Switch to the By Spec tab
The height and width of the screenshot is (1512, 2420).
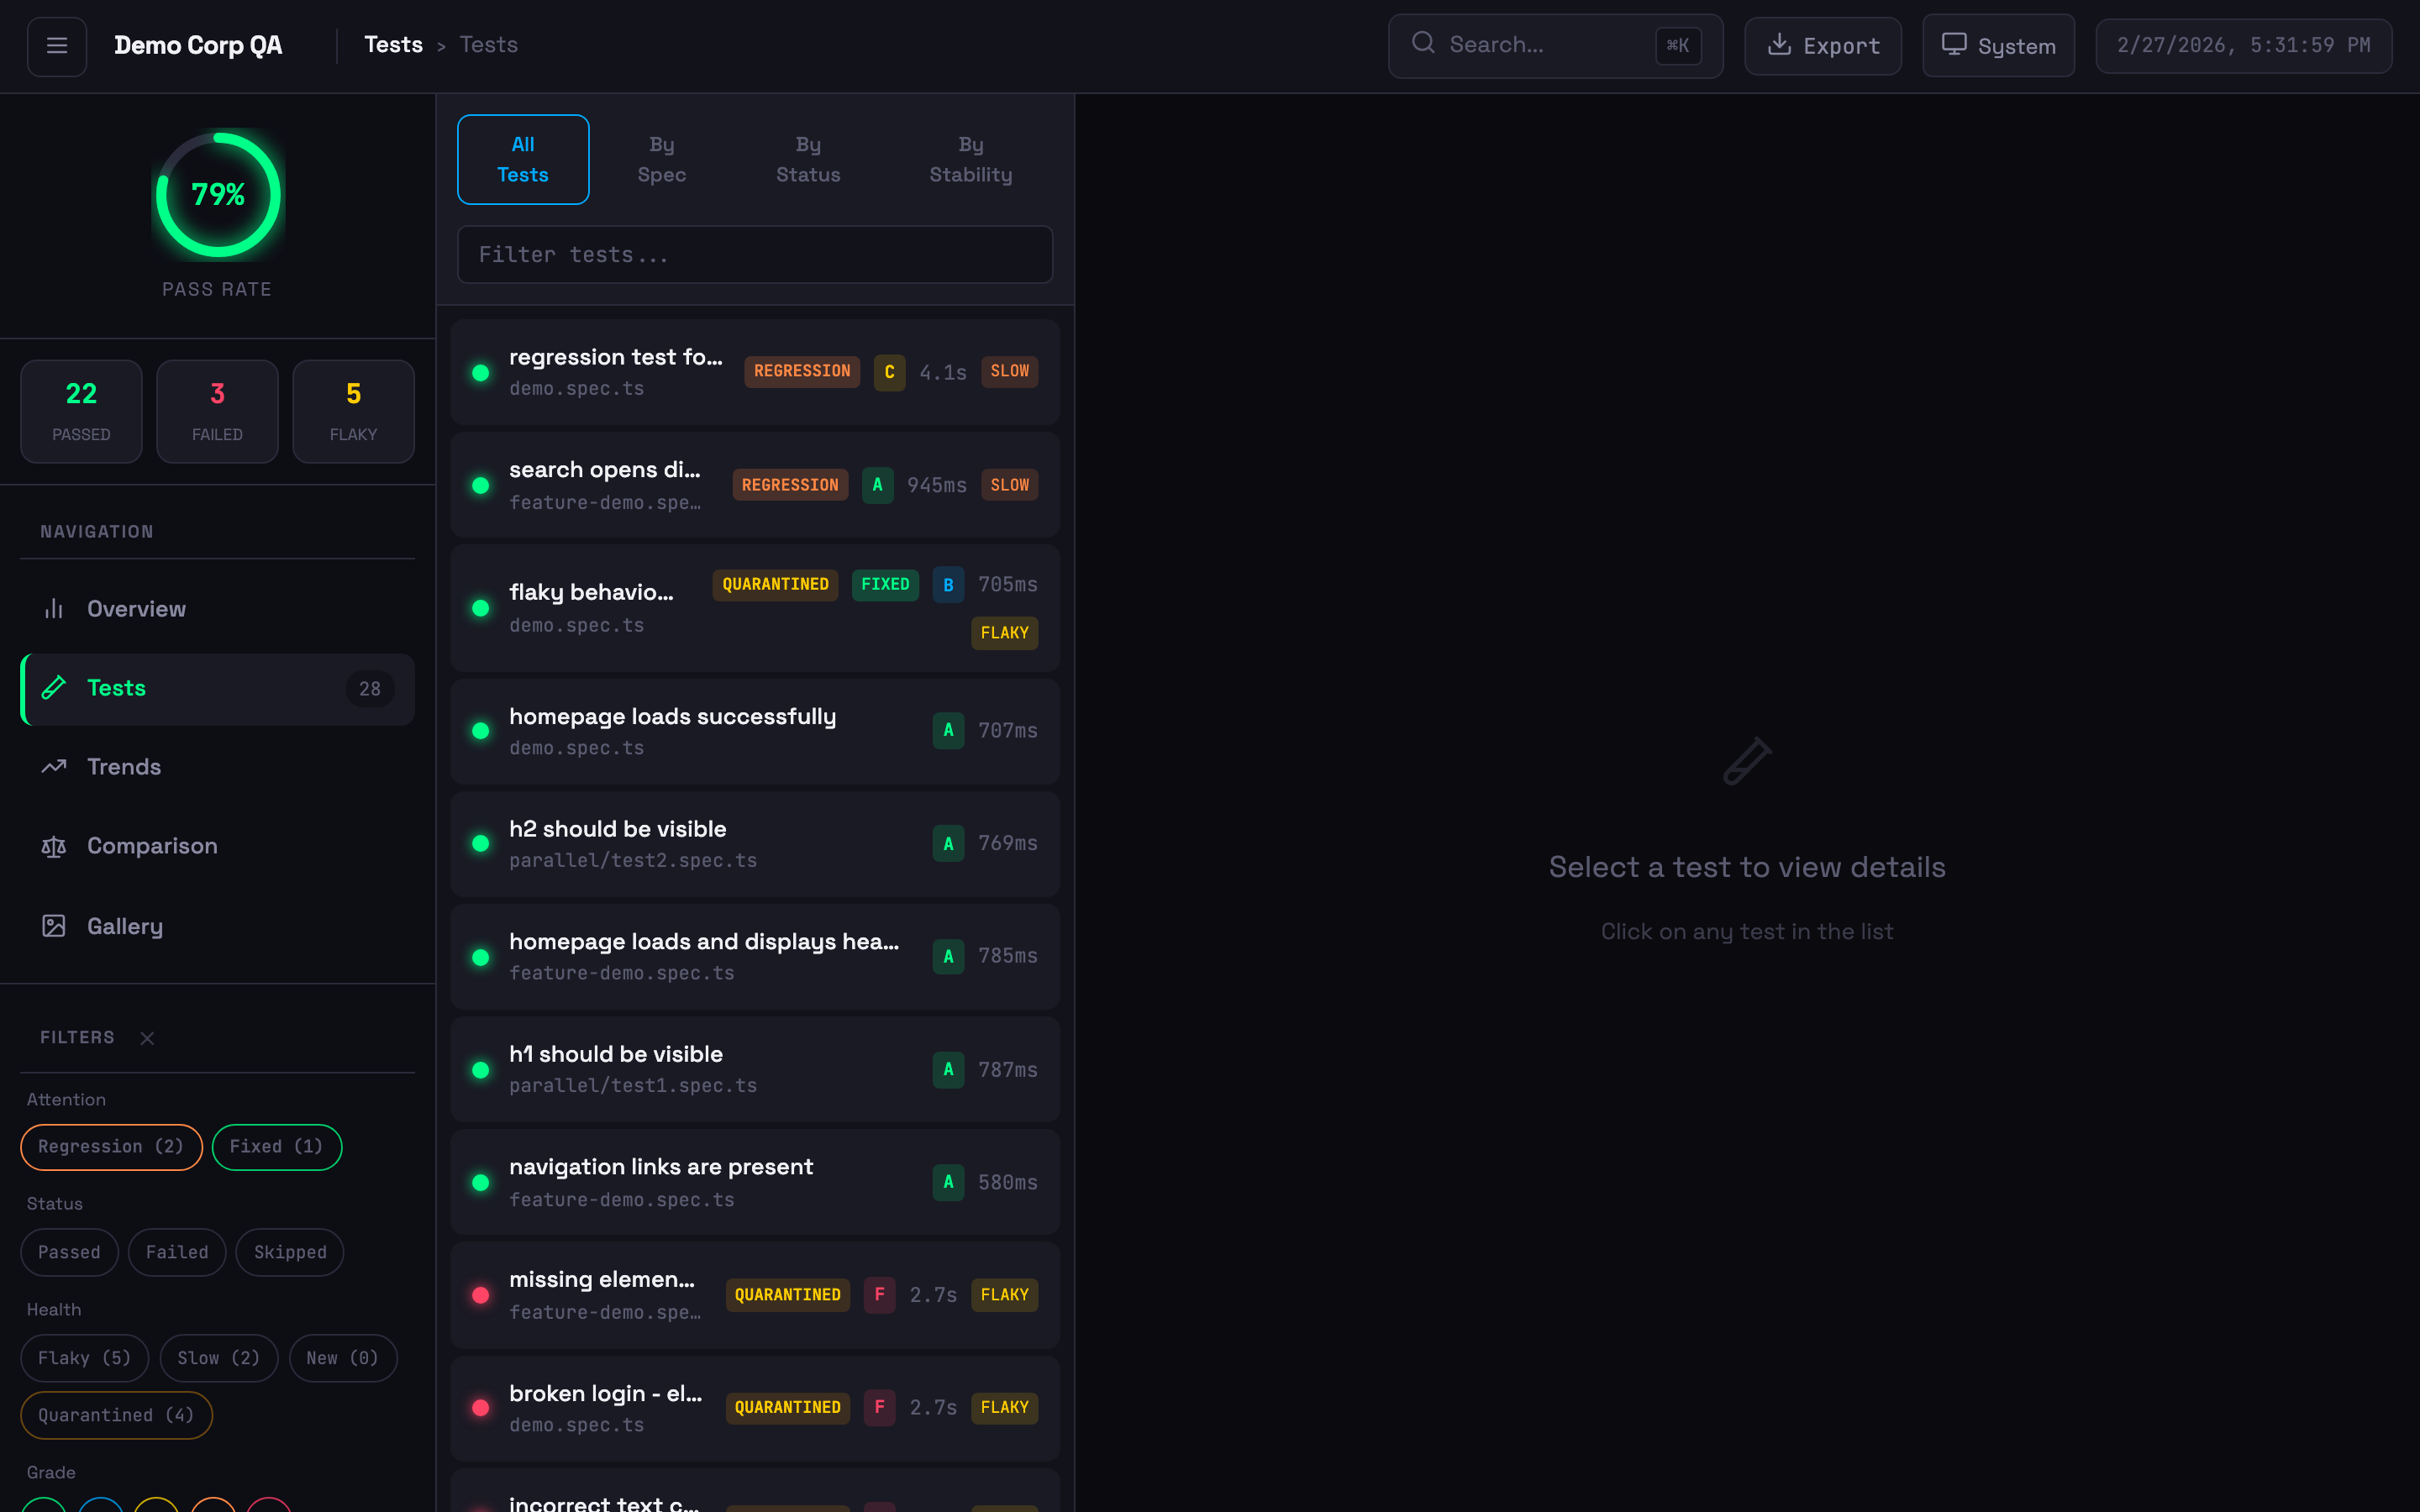pyautogui.click(x=661, y=160)
